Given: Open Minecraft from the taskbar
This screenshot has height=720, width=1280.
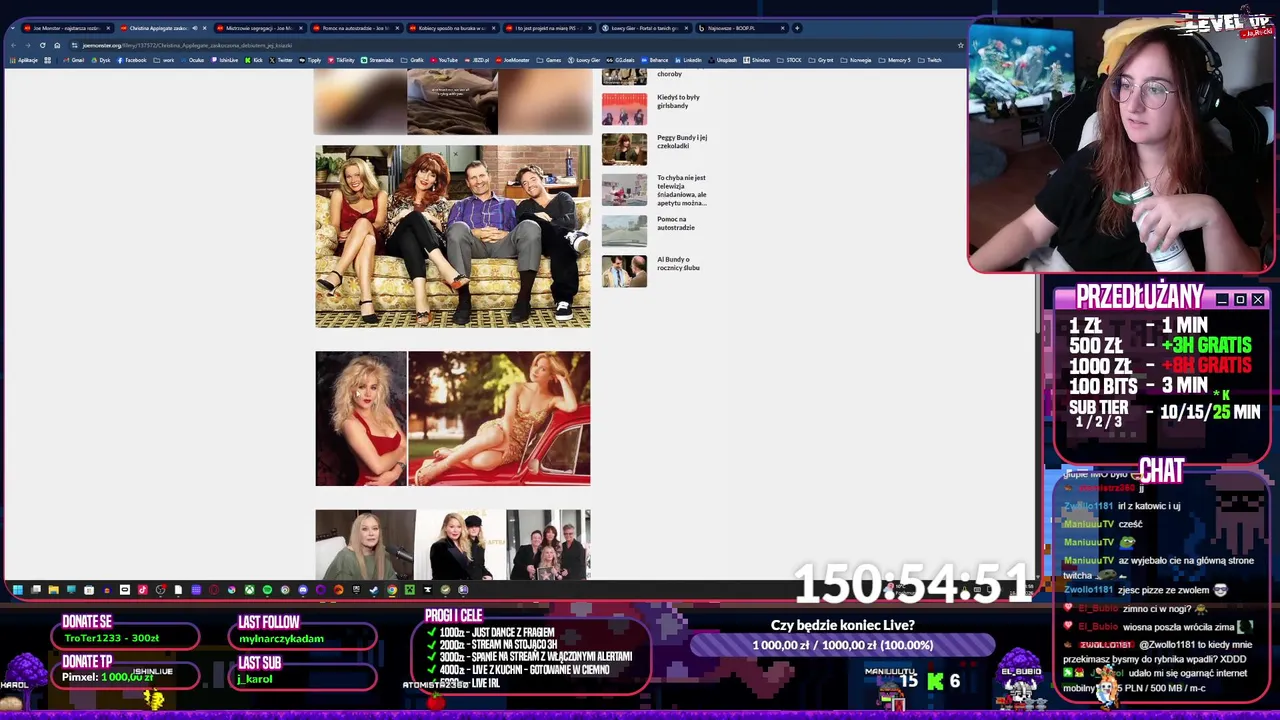Looking at the screenshot, I should click(410, 590).
